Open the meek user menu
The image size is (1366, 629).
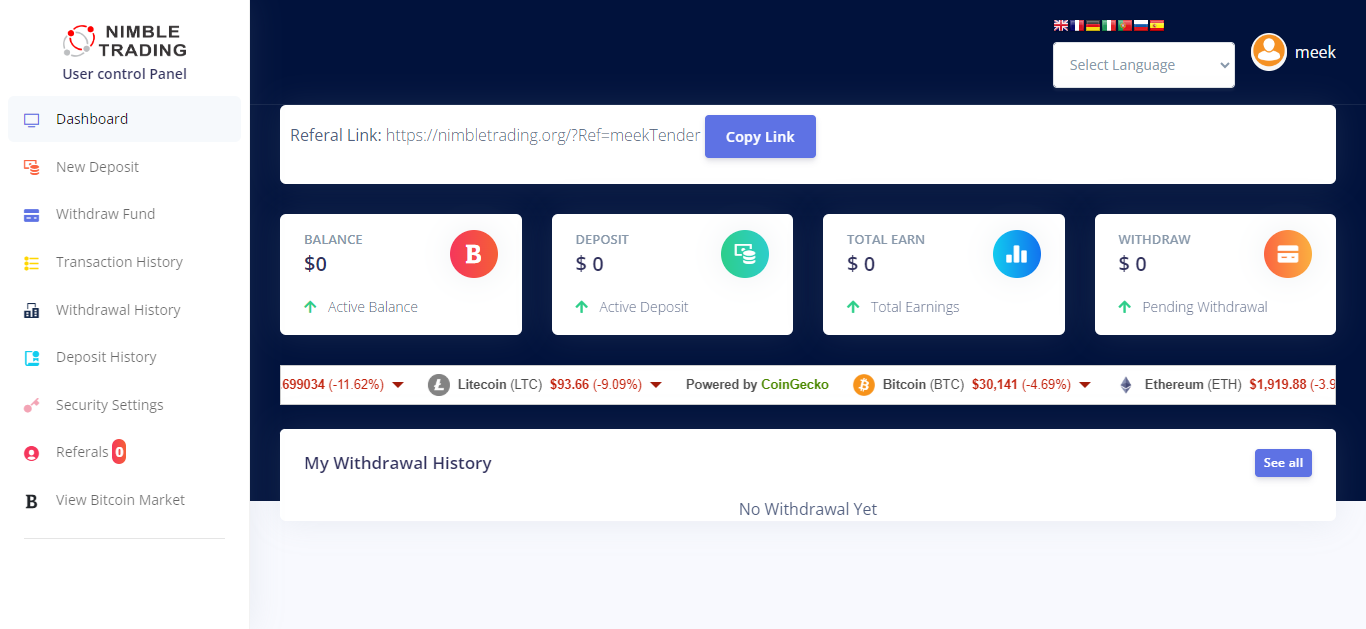pos(1314,52)
